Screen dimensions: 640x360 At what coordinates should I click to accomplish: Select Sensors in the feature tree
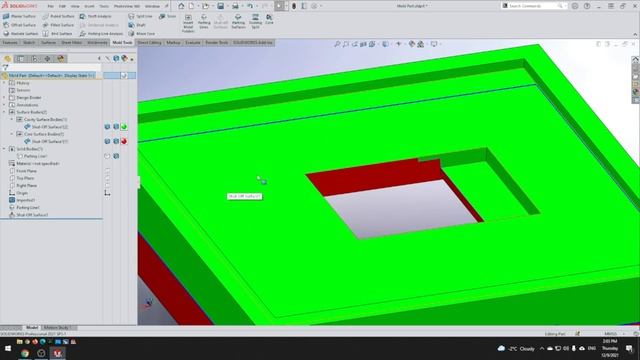(x=23, y=90)
